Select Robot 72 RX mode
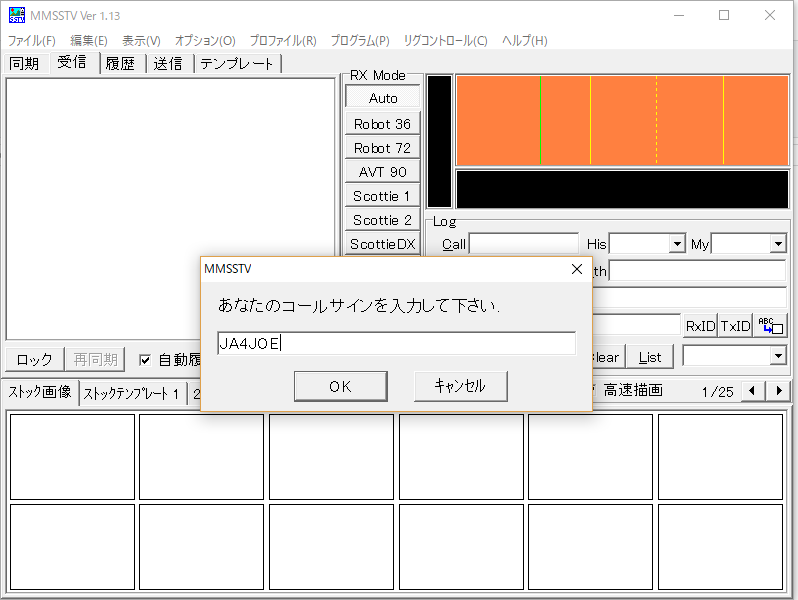This screenshot has width=798, height=600. click(383, 148)
